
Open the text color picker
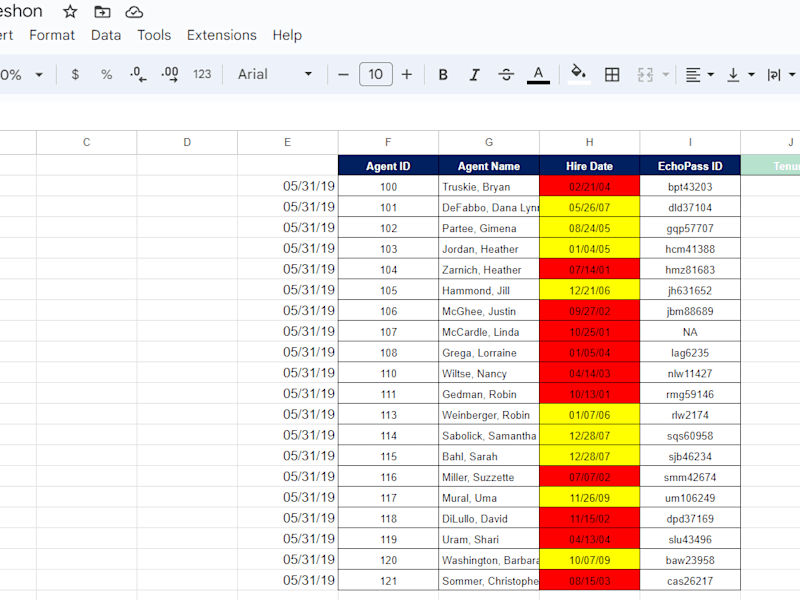pos(538,75)
